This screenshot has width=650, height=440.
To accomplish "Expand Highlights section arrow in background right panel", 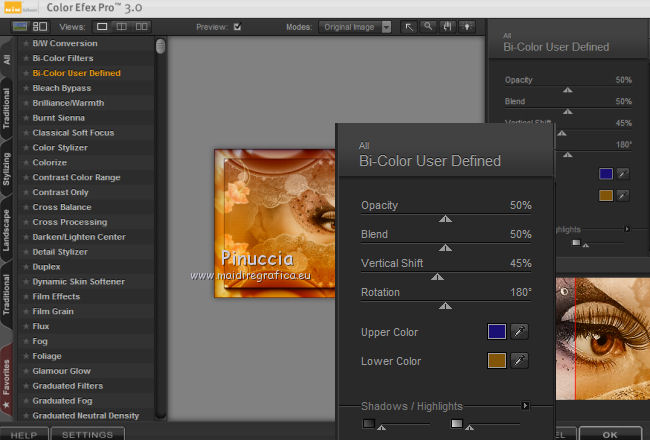I will point(627,229).
